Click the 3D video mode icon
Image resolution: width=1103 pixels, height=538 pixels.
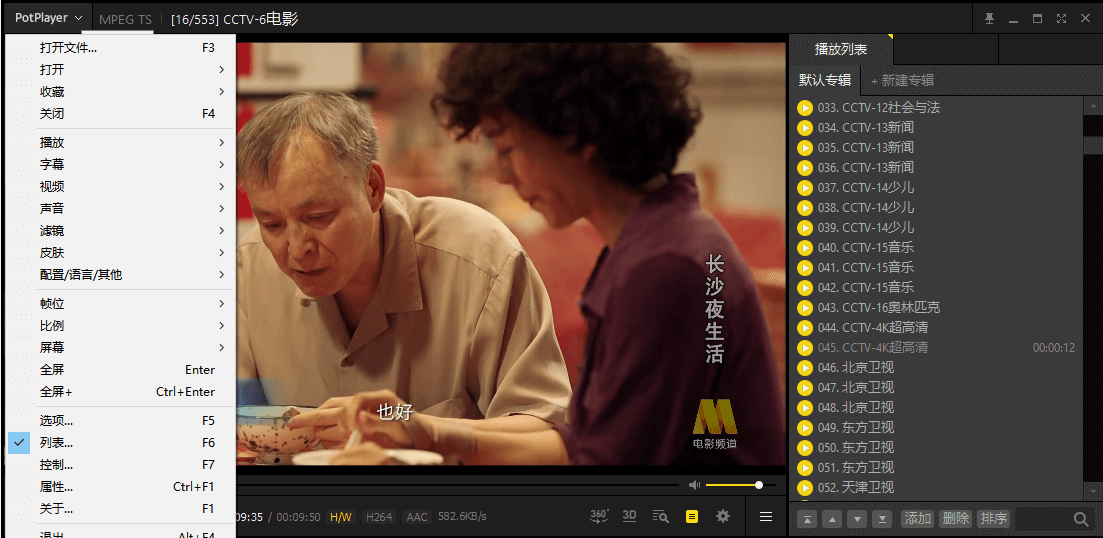pyautogui.click(x=629, y=516)
